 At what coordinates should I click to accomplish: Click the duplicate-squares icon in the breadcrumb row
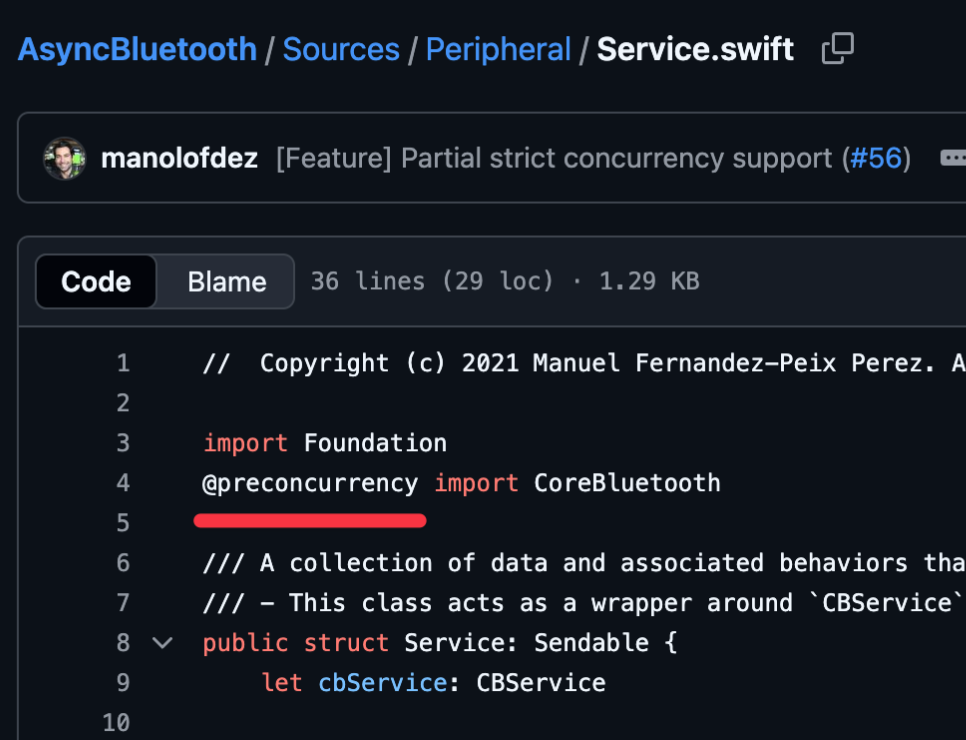837,48
